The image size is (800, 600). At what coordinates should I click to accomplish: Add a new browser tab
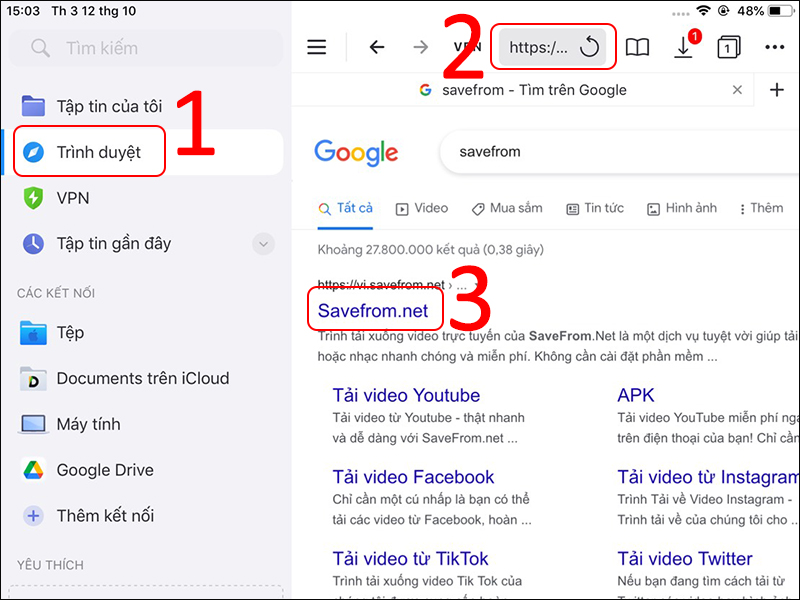[777, 90]
